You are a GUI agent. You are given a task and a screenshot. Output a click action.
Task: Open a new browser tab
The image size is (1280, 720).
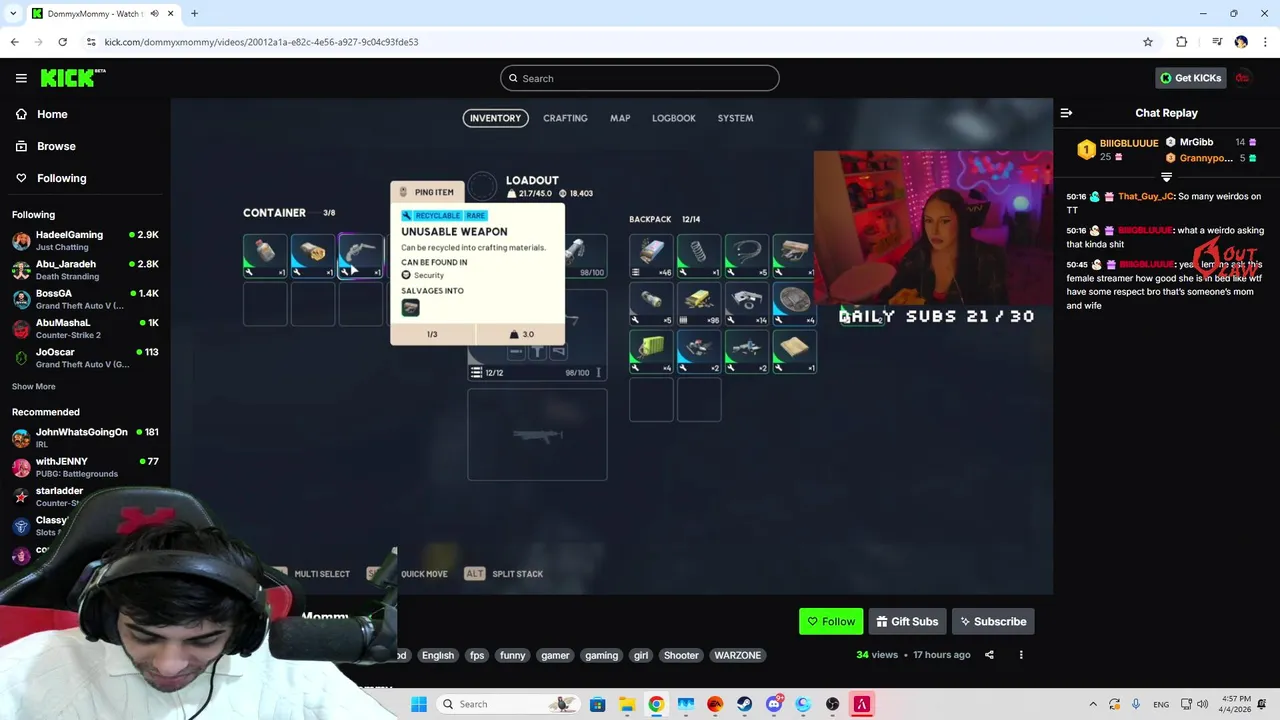click(x=194, y=14)
